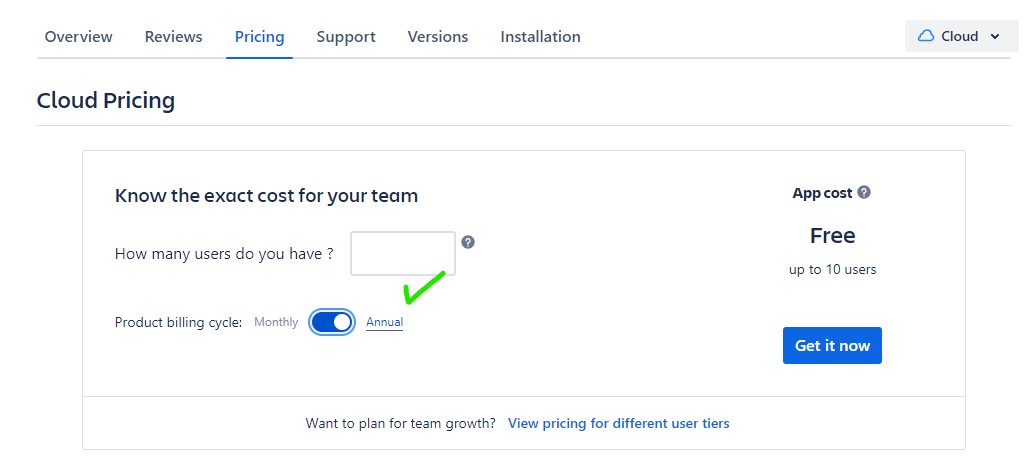
Task: Switch to the Overview tab
Action: [x=79, y=37]
